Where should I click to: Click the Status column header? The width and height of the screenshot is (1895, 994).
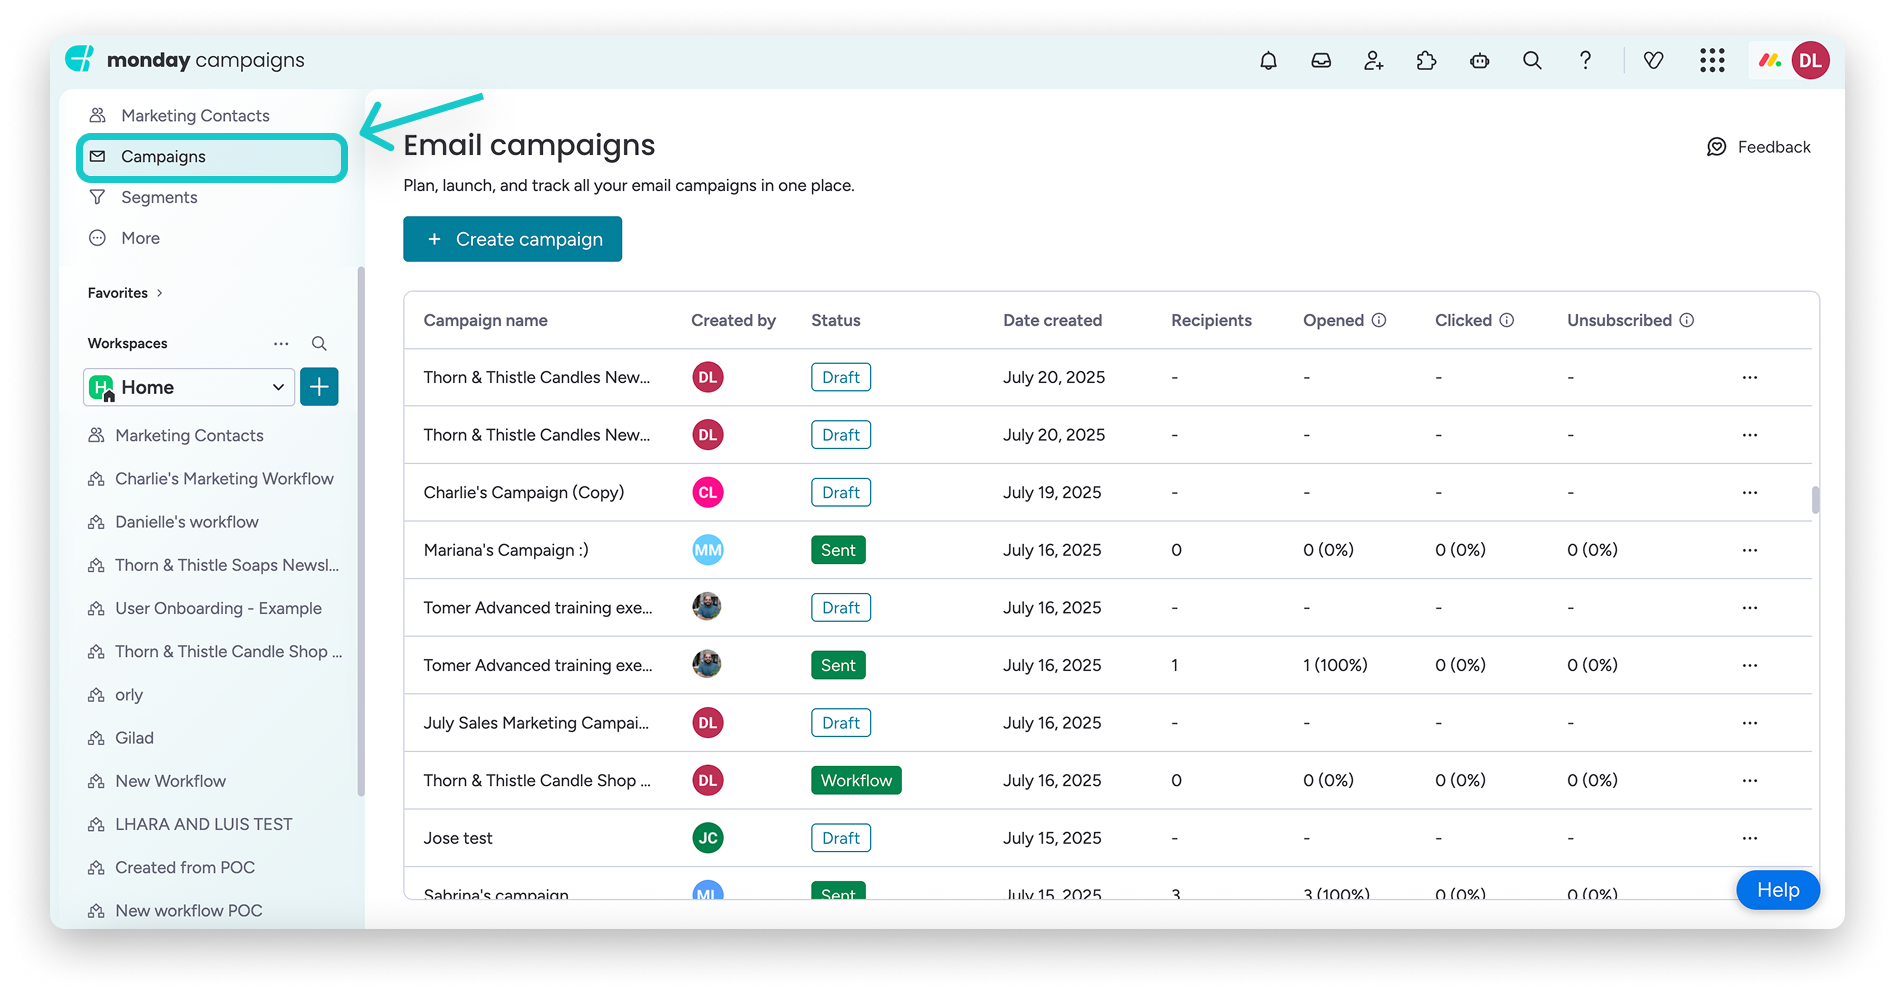coord(836,320)
